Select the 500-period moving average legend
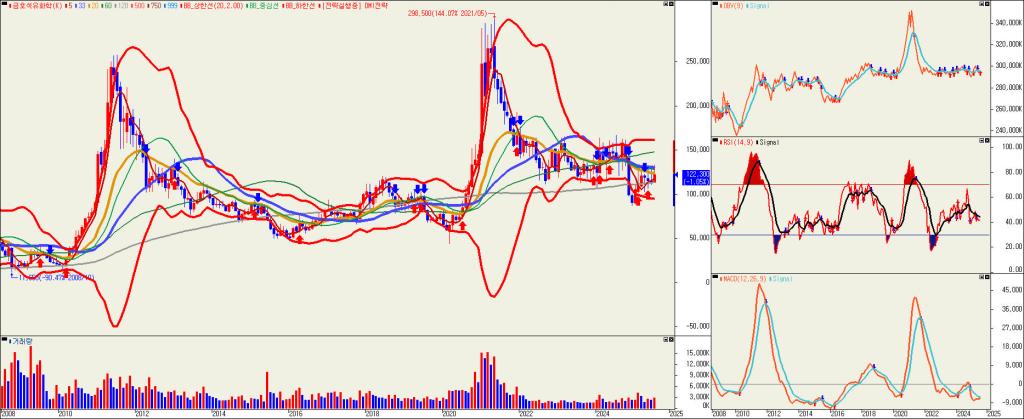The width and height of the screenshot is (1024, 419). [x=139, y=4]
